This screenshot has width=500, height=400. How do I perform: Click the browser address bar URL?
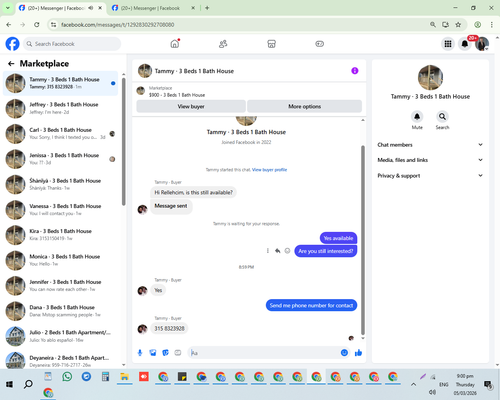tap(118, 25)
